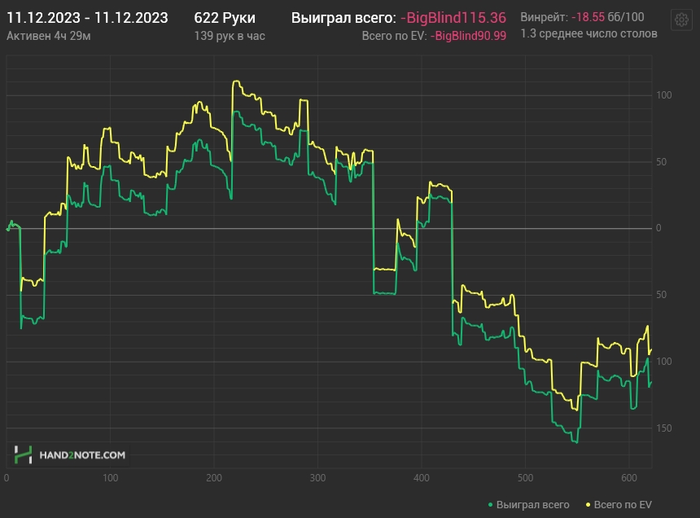Click '1.3 среднее число столов' text

589,34
